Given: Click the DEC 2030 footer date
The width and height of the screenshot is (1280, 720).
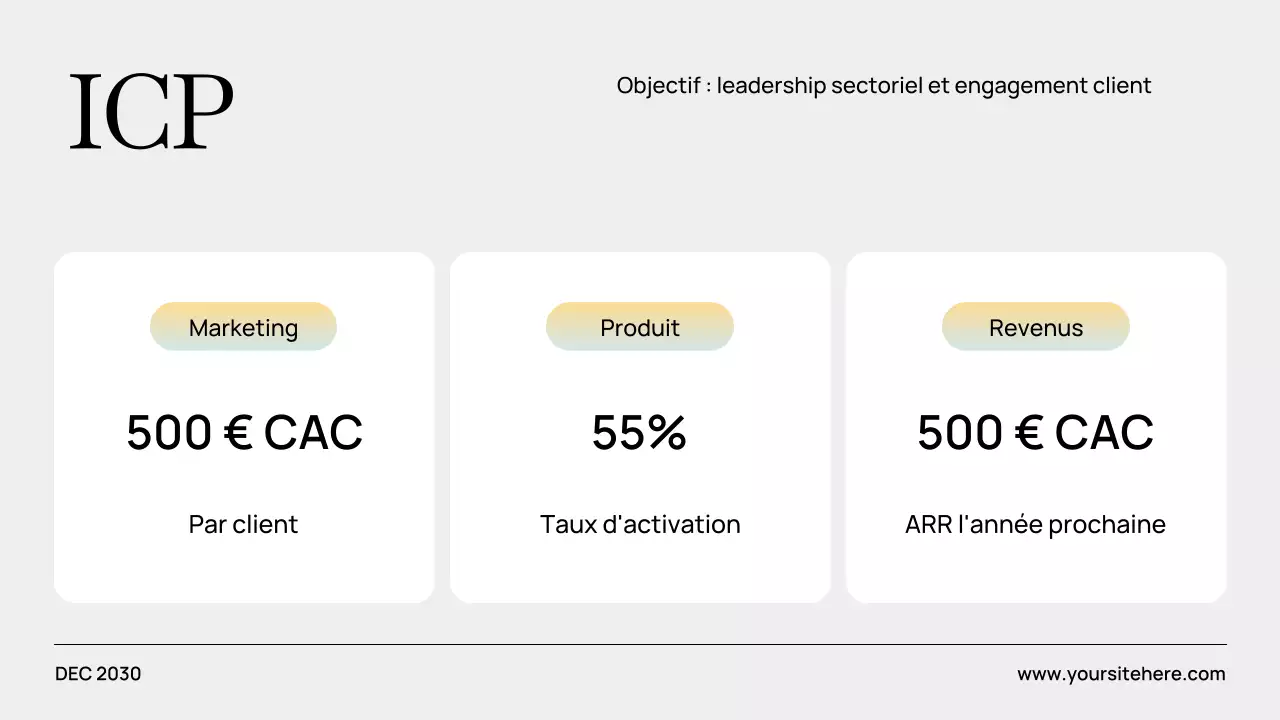Looking at the screenshot, I should click(x=98, y=674).
